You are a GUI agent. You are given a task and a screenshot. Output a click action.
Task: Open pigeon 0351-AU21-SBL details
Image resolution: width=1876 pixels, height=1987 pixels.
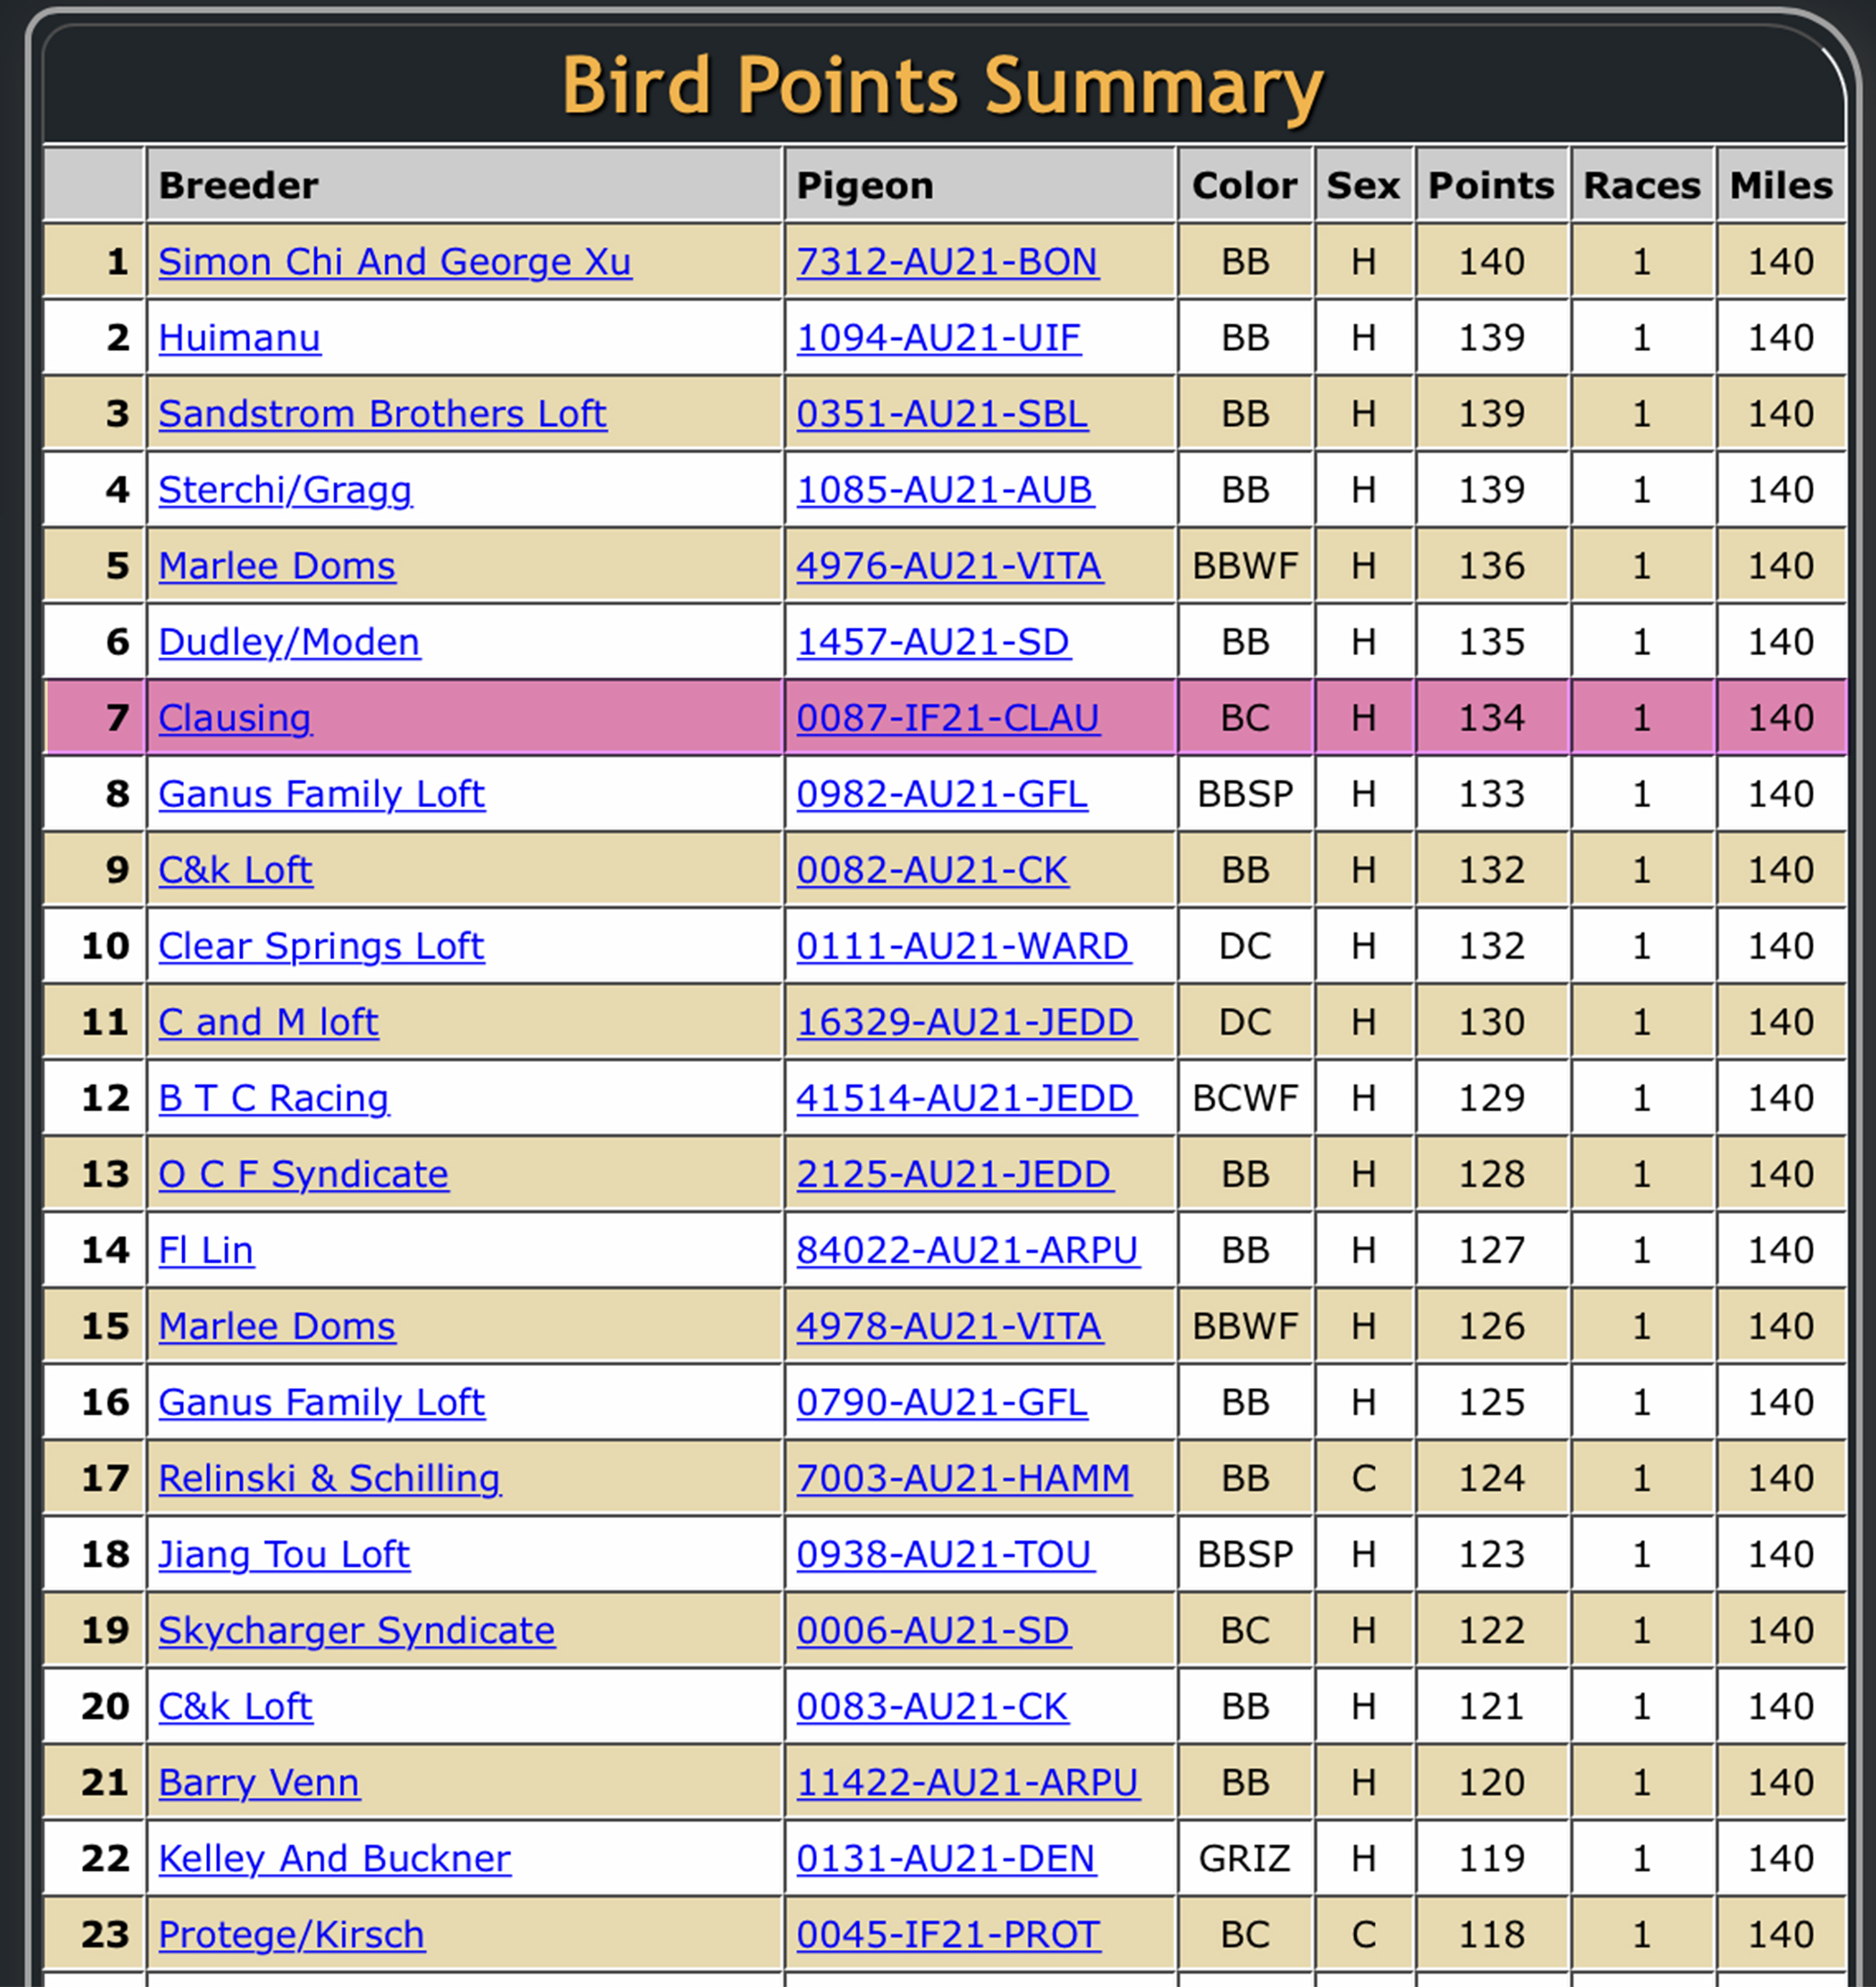[x=941, y=414]
